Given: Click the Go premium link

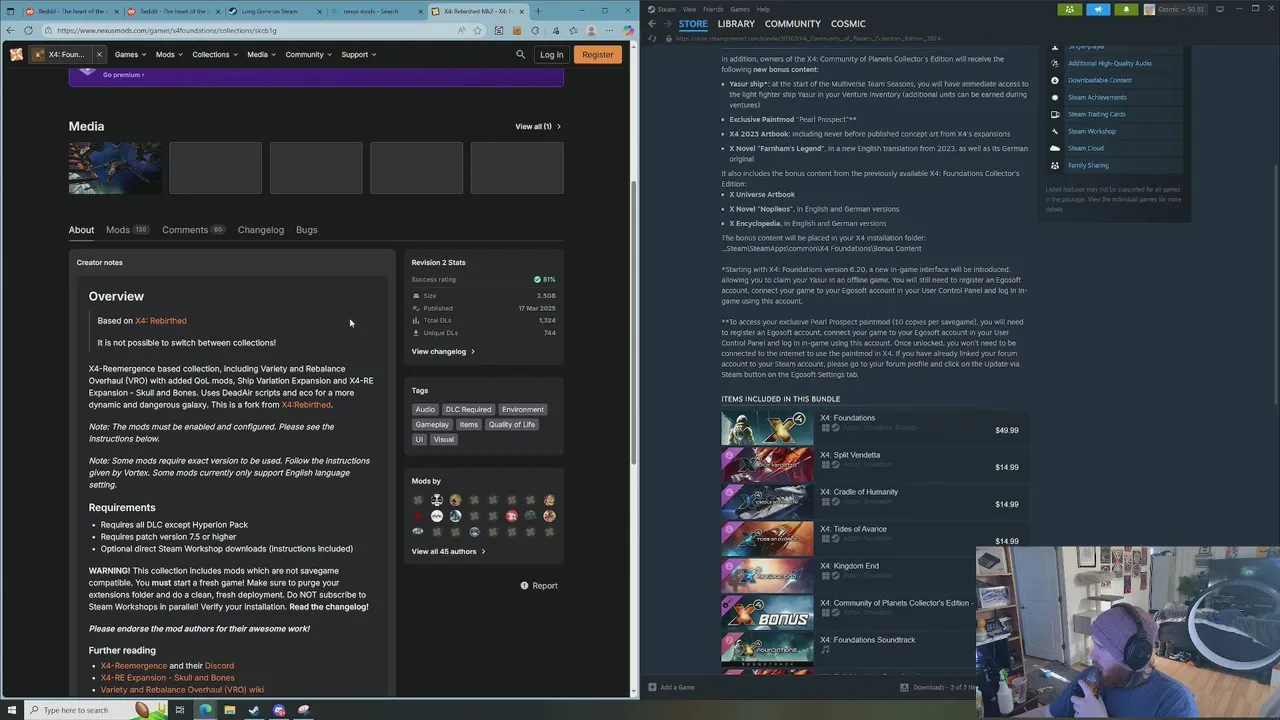Looking at the screenshot, I should point(123,74).
